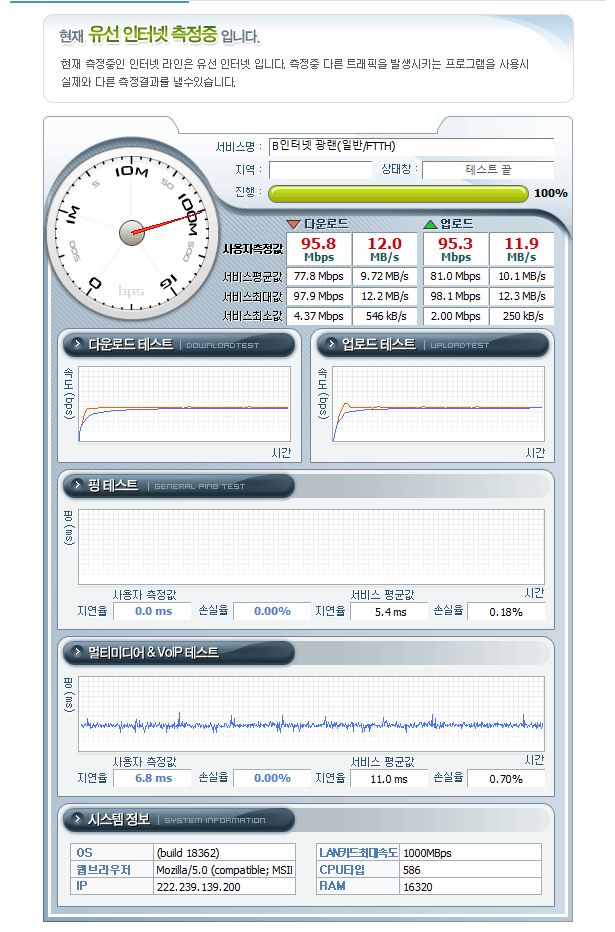Click the green 업로드 triangle icon
Viewport: 615px width, 932px height.
[430, 224]
